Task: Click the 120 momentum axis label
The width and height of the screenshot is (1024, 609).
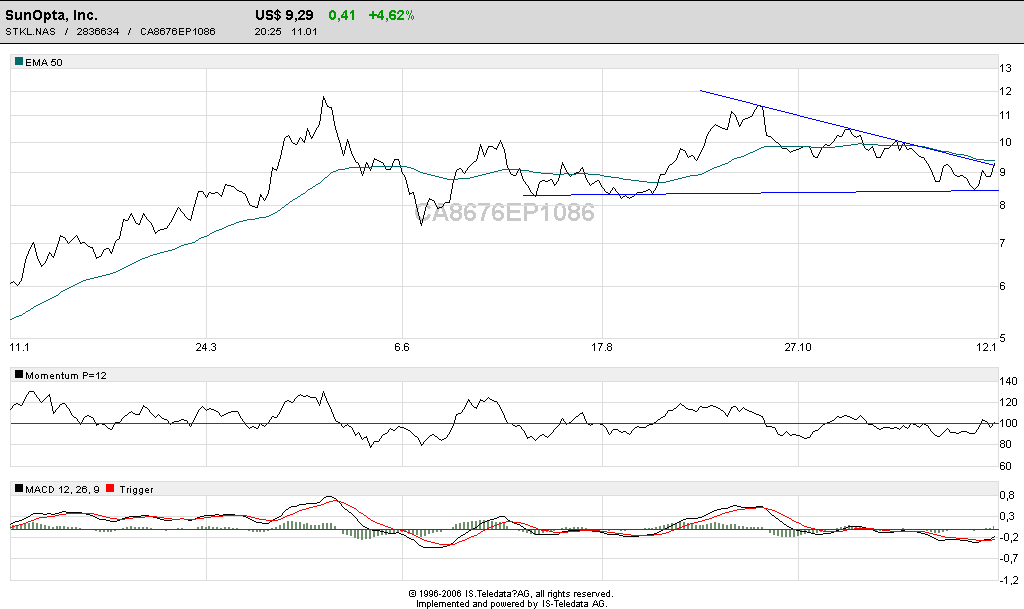Action: (x=1008, y=402)
